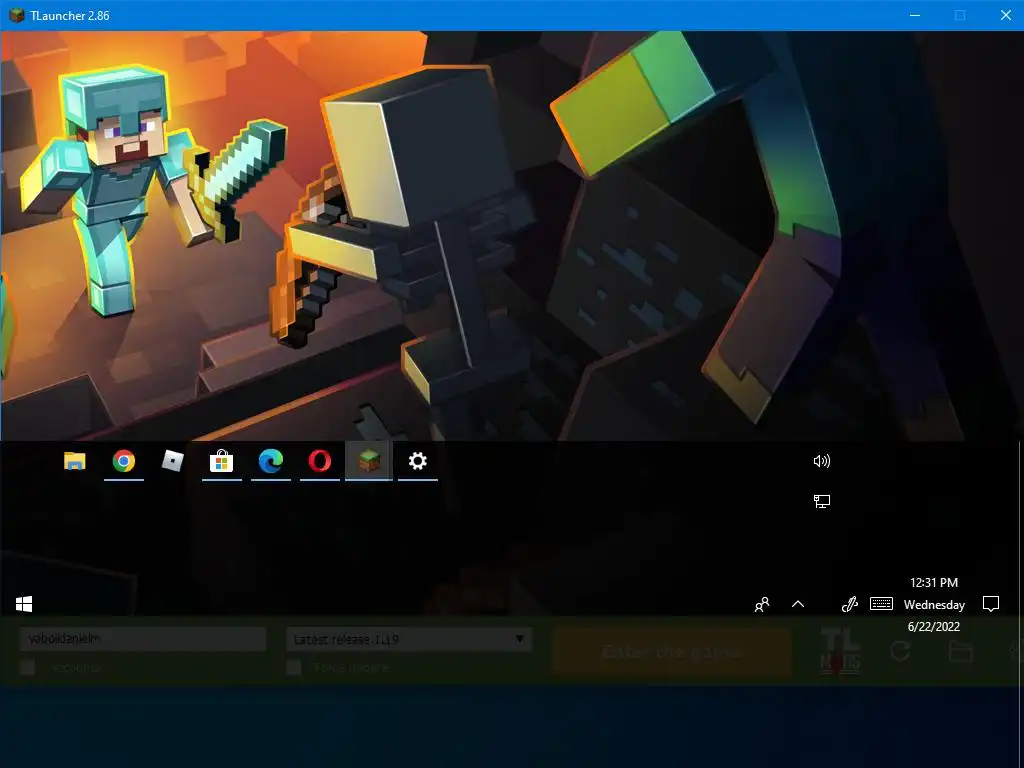Minimize the TLauncher window

pos(915,15)
